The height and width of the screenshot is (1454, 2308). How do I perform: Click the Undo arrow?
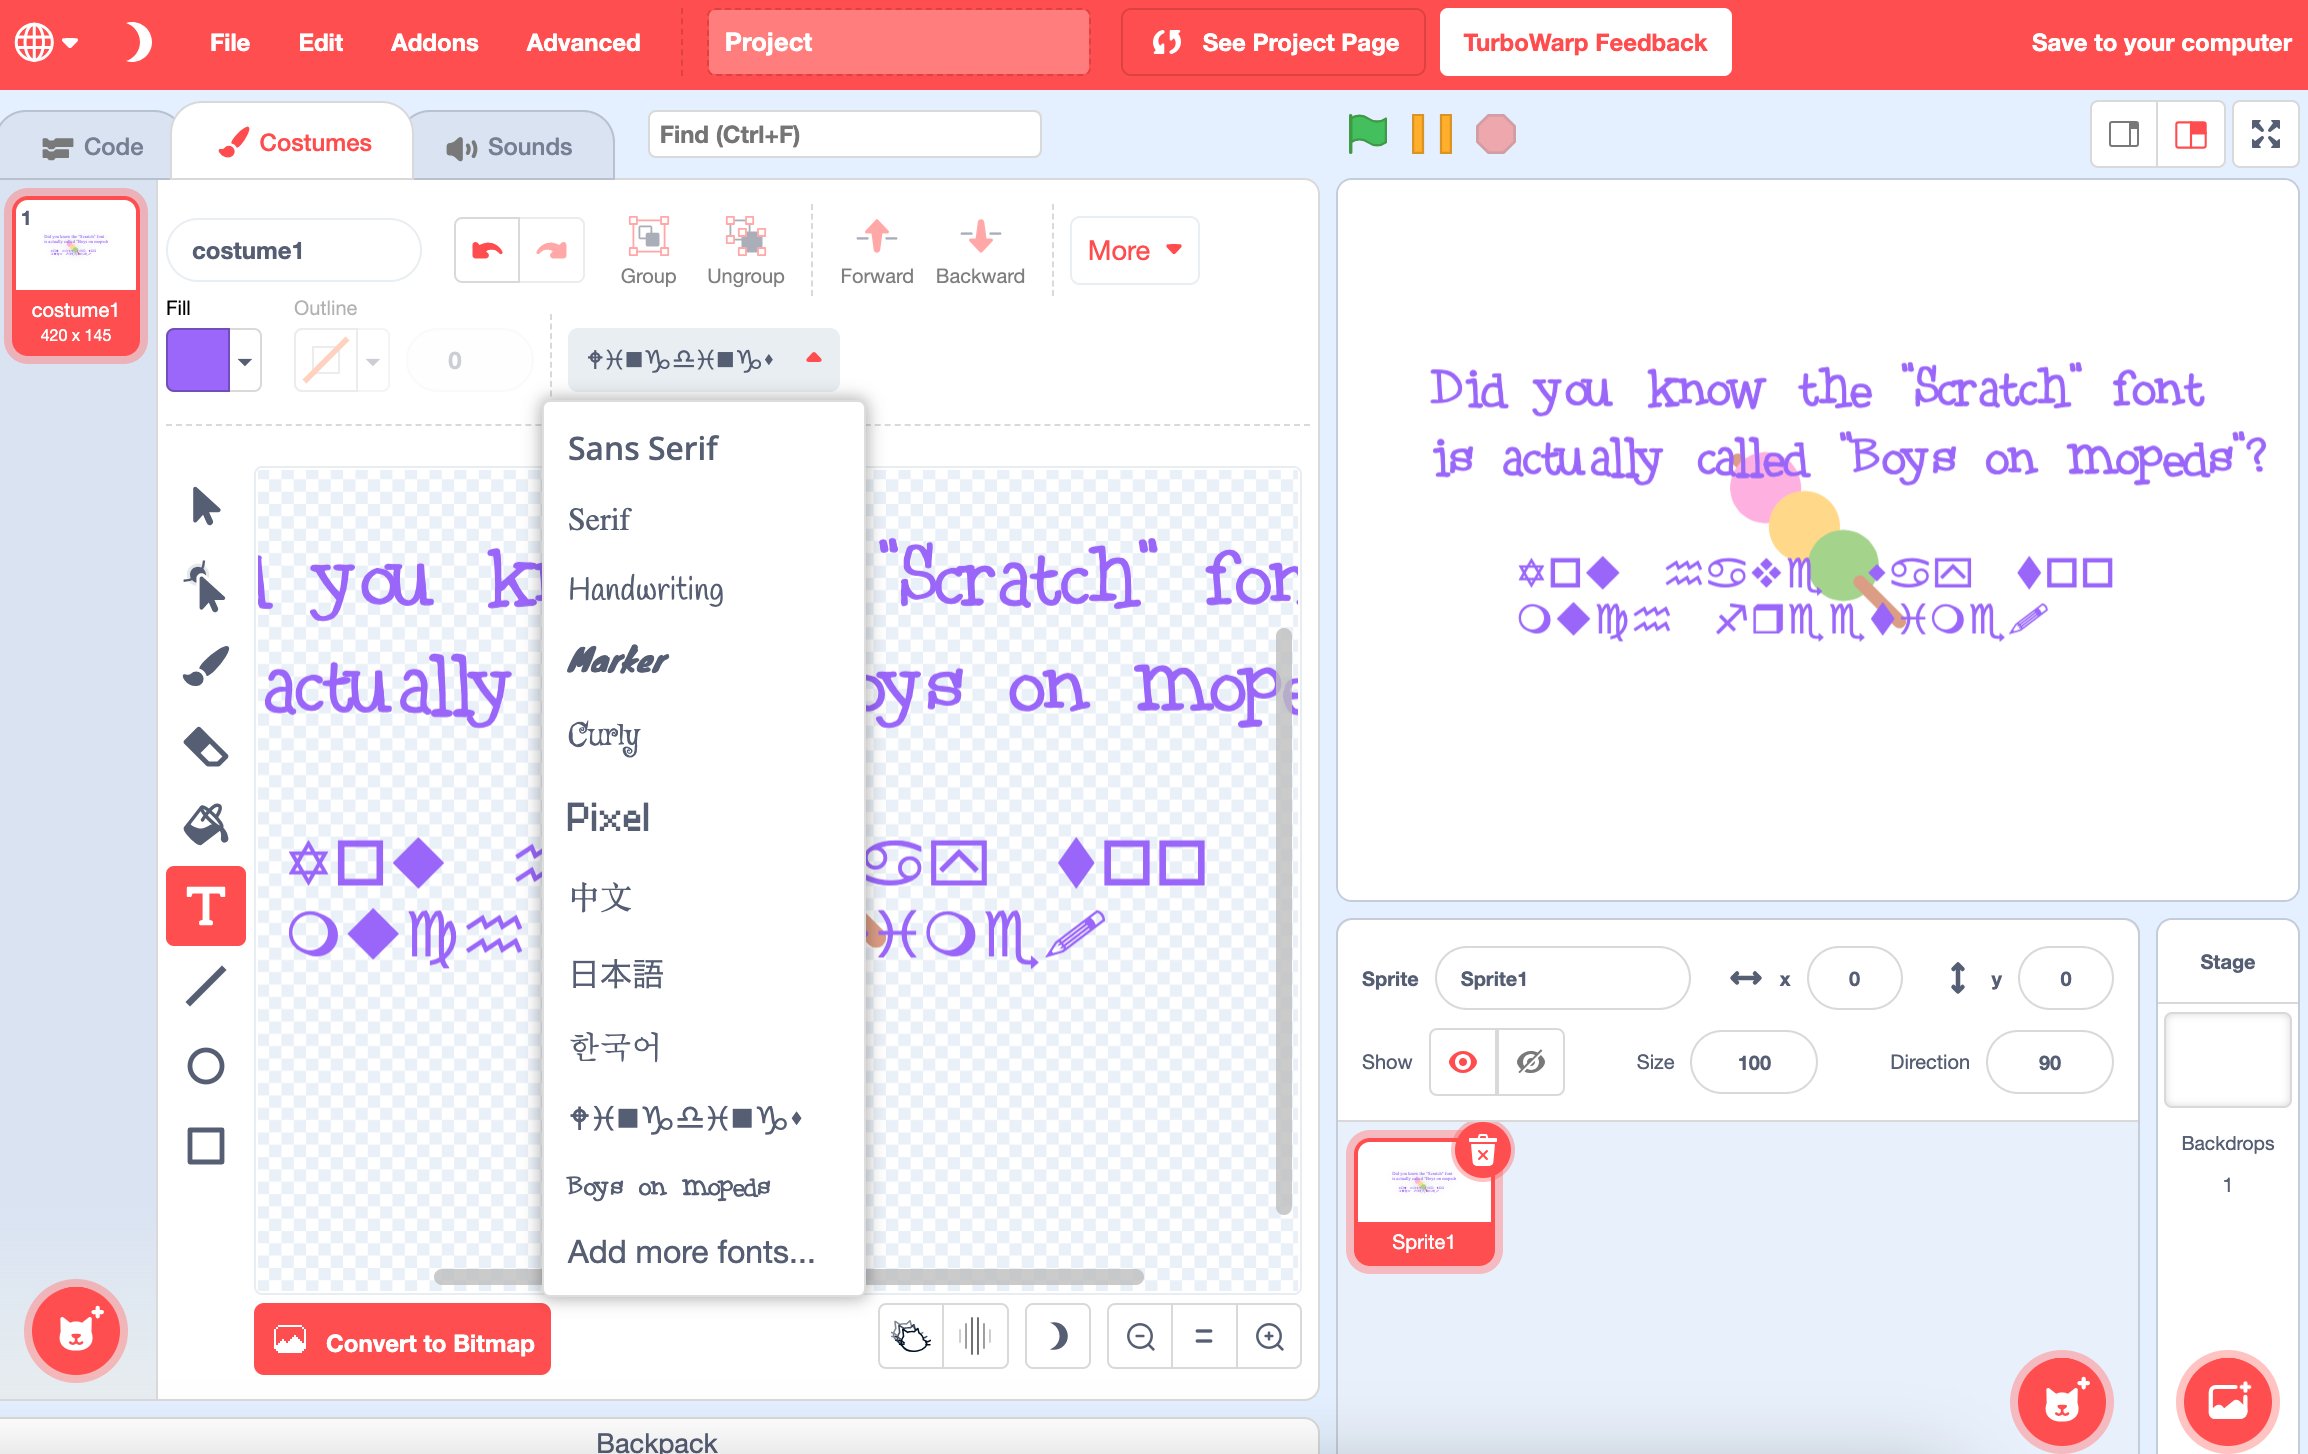487,250
